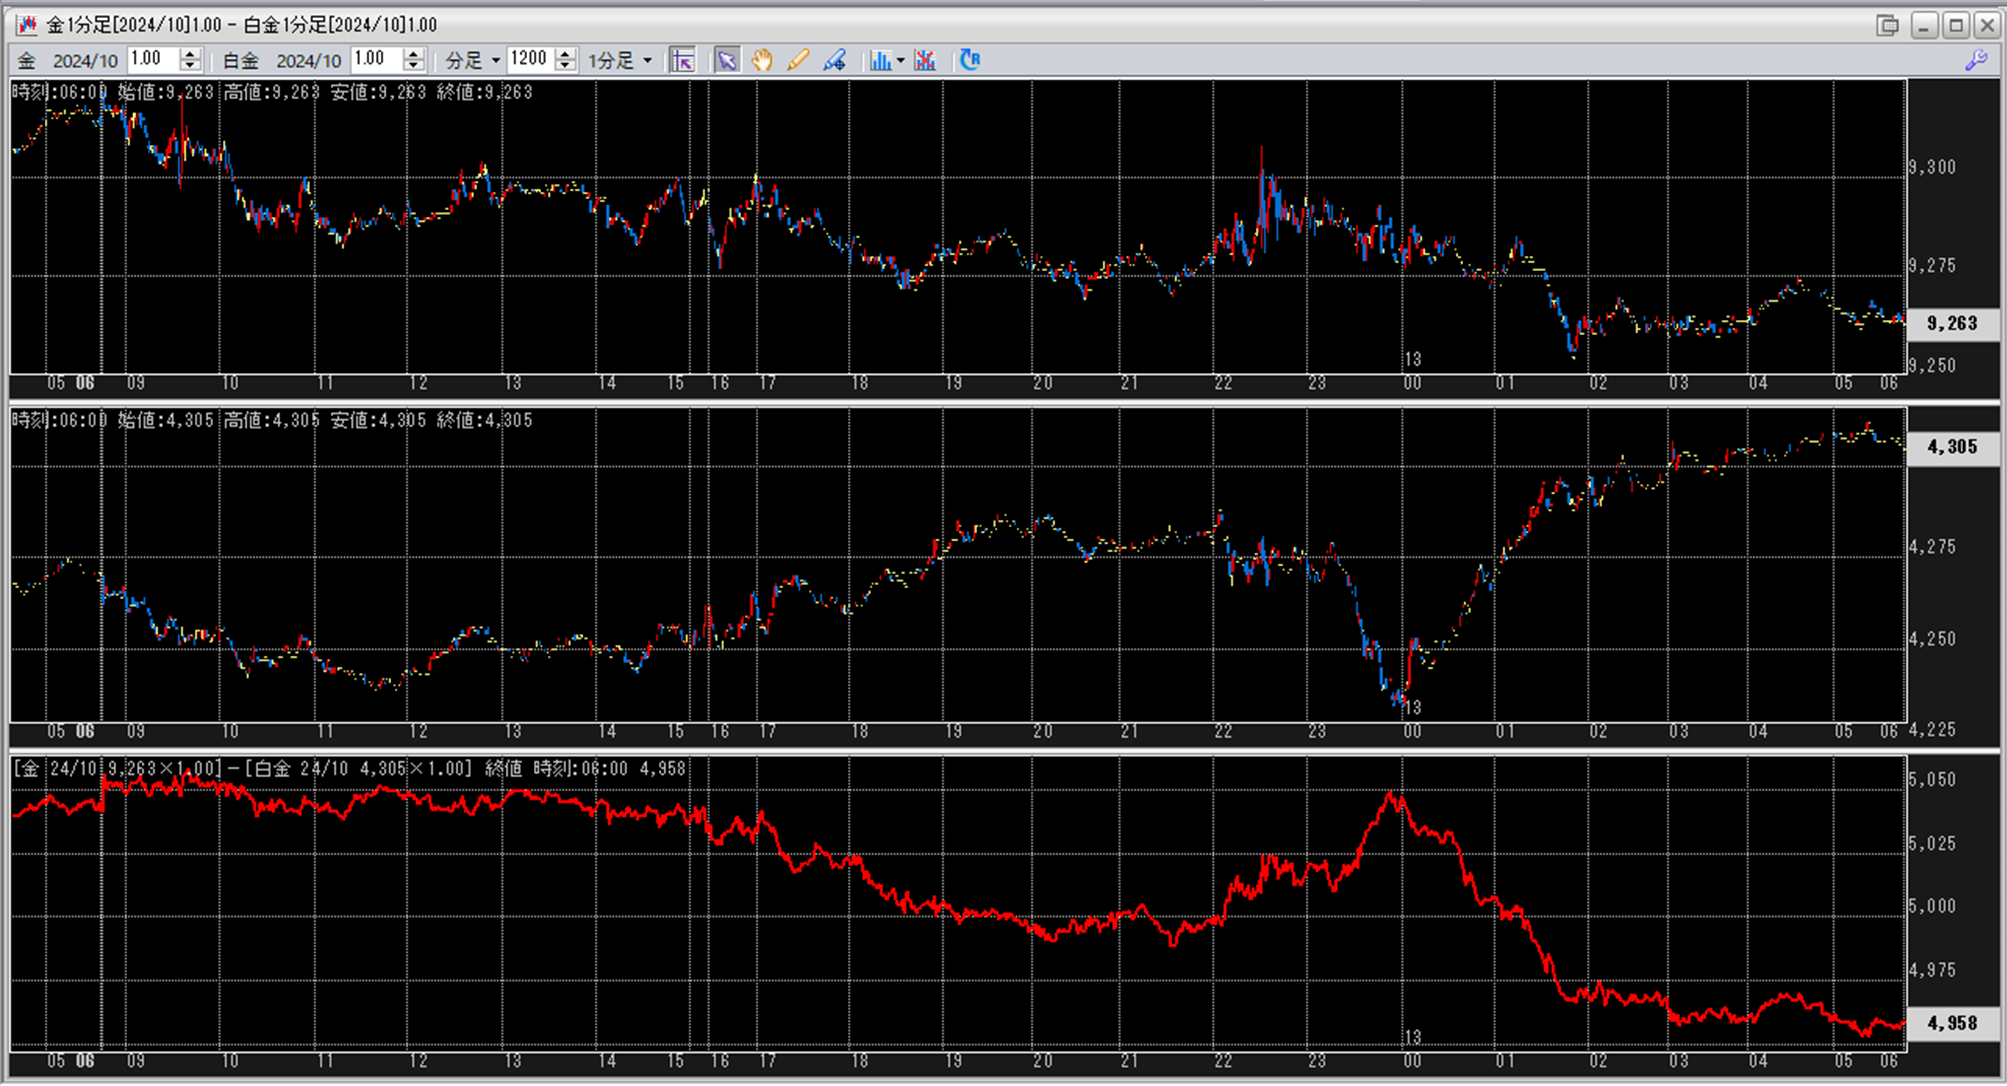This screenshot has width=2007, height=1086.
Task: Click the delete indicators icon
Action: pyautogui.click(x=925, y=61)
